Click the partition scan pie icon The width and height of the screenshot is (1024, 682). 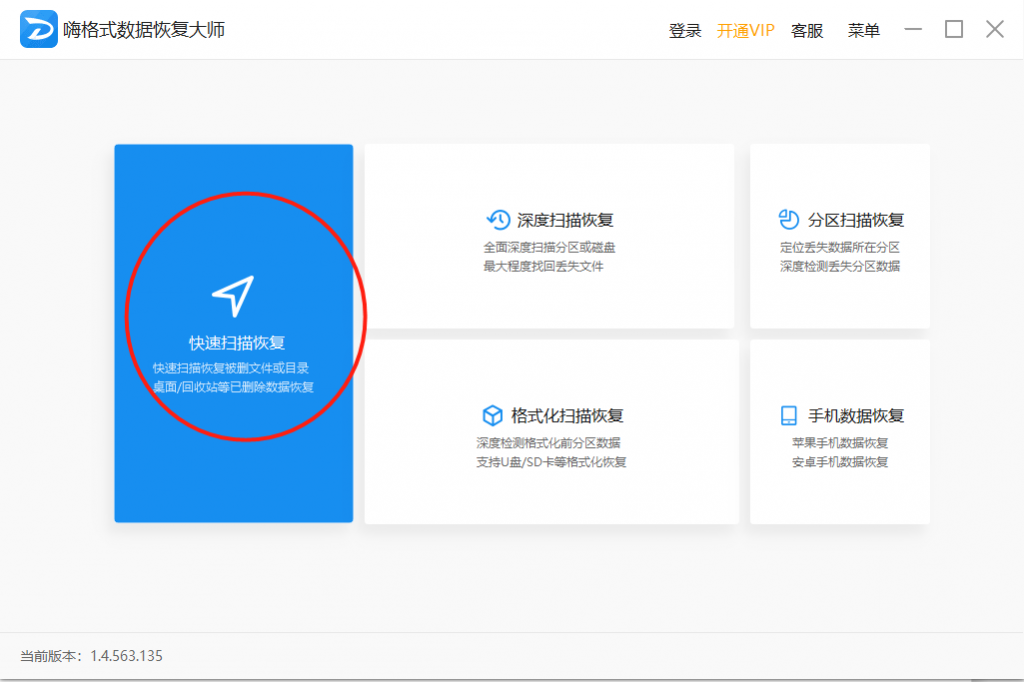pyautogui.click(x=789, y=219)
